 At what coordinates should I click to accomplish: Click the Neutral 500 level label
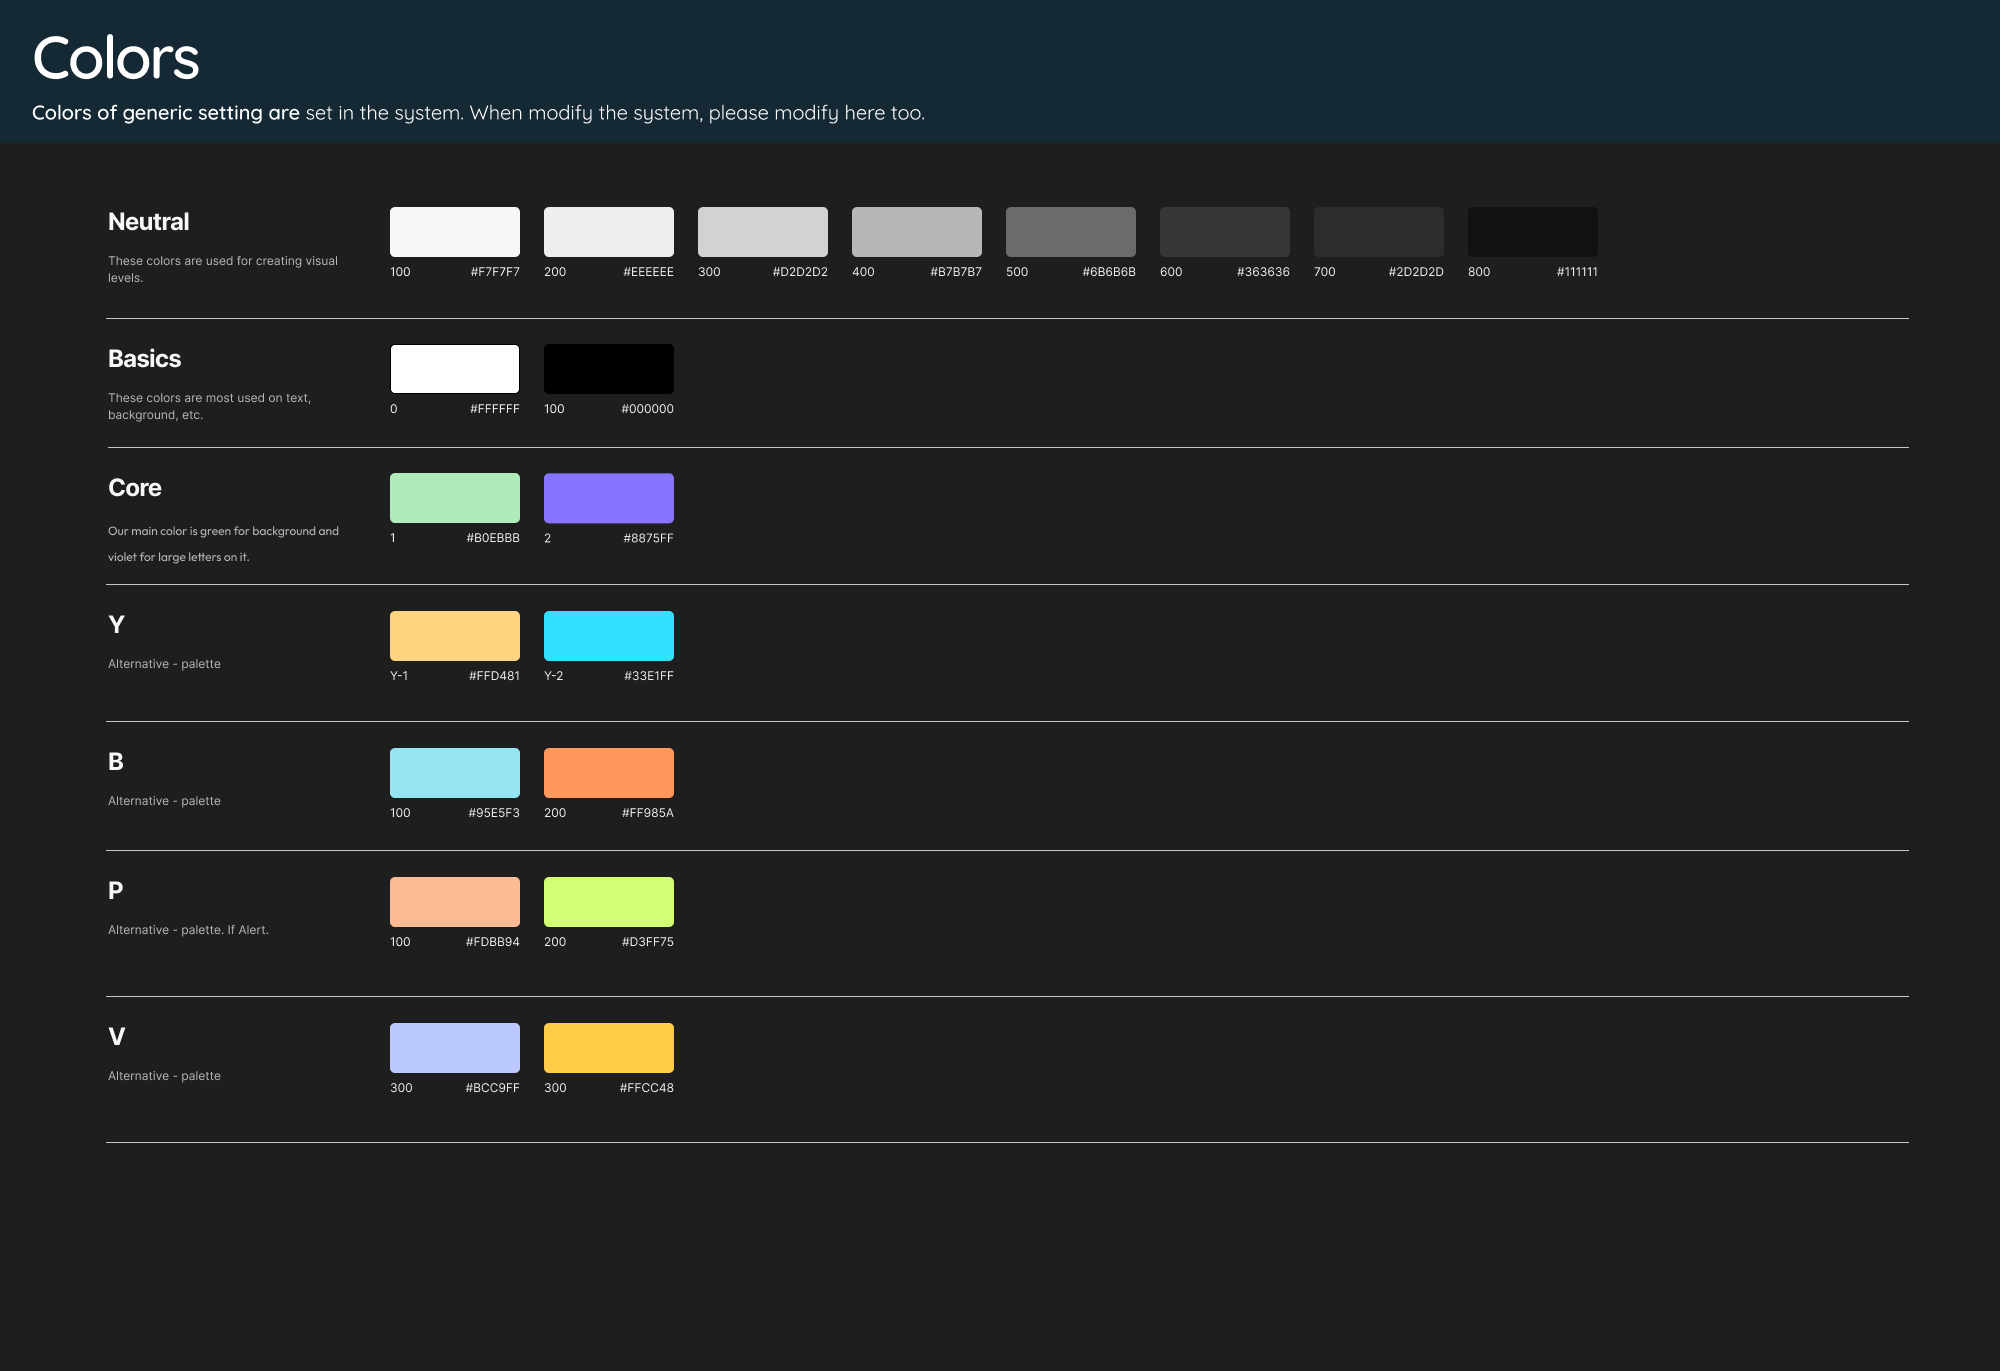point(1017,272)
